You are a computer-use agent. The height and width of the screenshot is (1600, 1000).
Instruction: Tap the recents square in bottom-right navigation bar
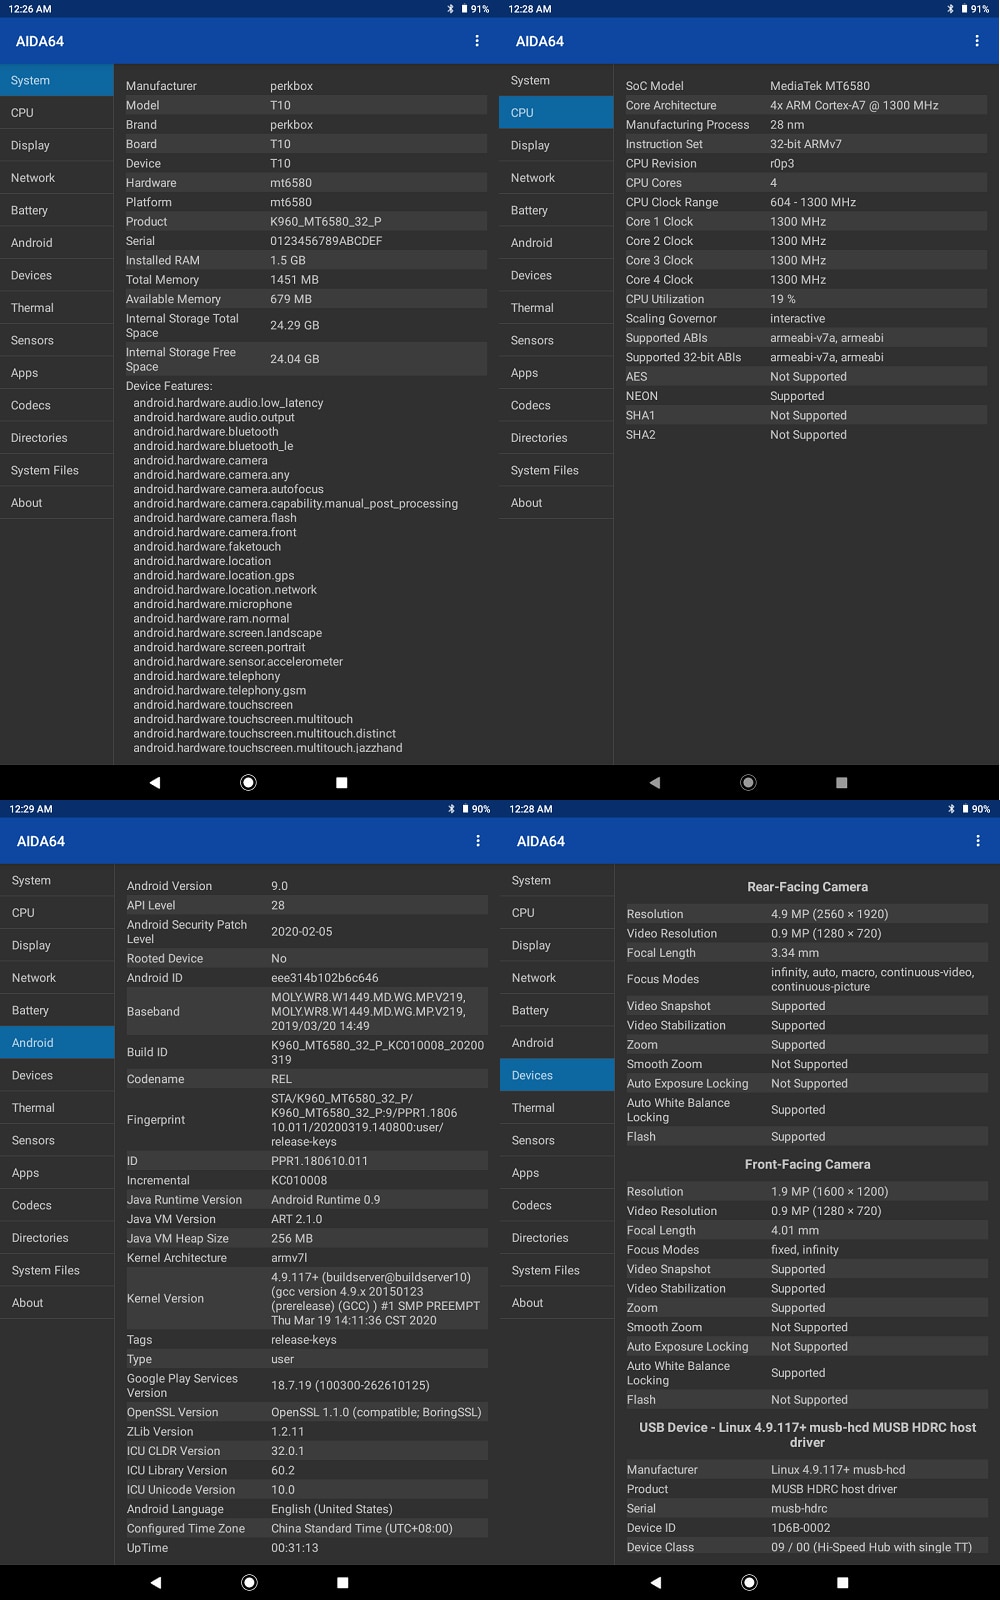[842, 1582]
